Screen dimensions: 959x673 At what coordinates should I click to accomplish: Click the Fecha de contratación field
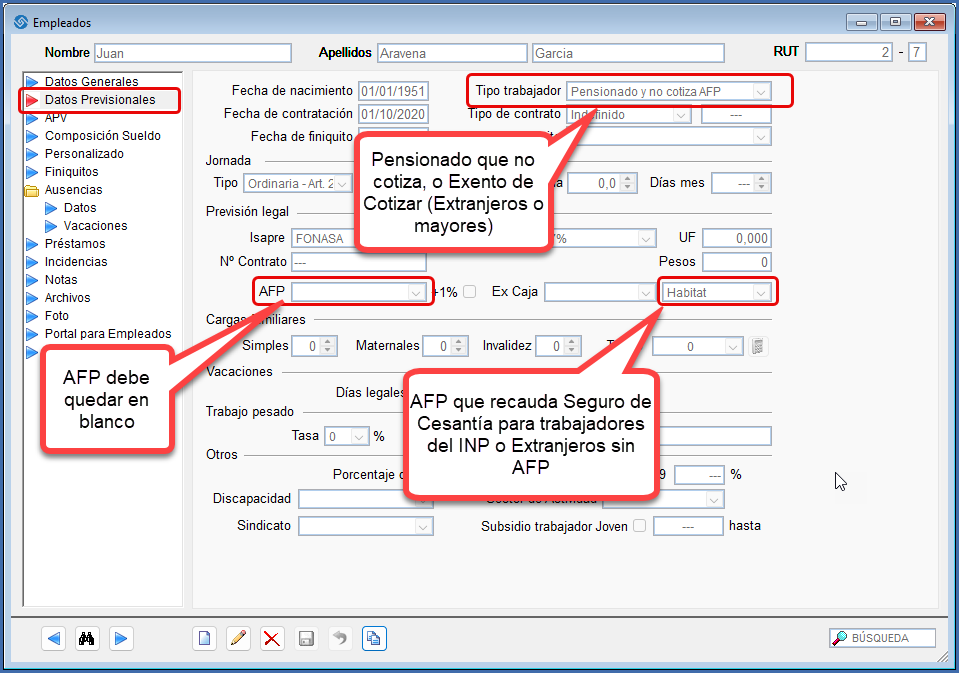pos(393,114)
